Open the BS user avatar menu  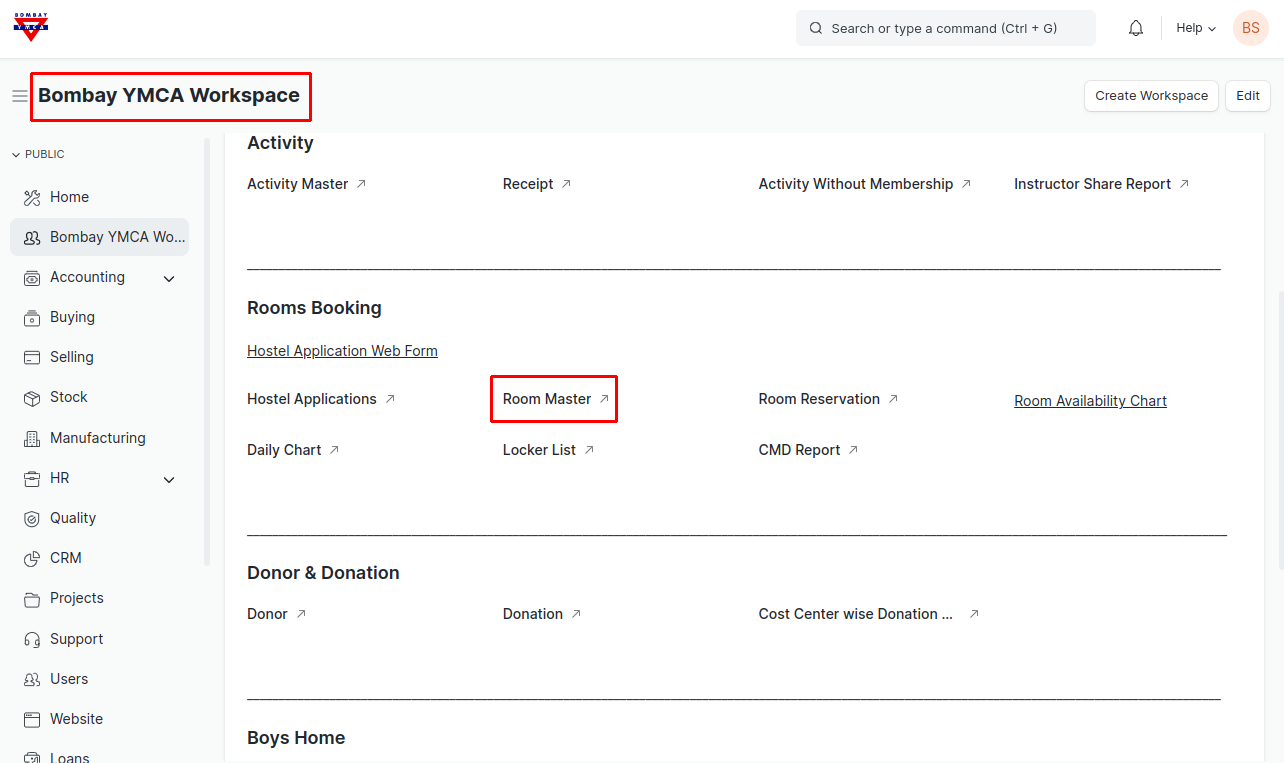(x=1250, y=28)
